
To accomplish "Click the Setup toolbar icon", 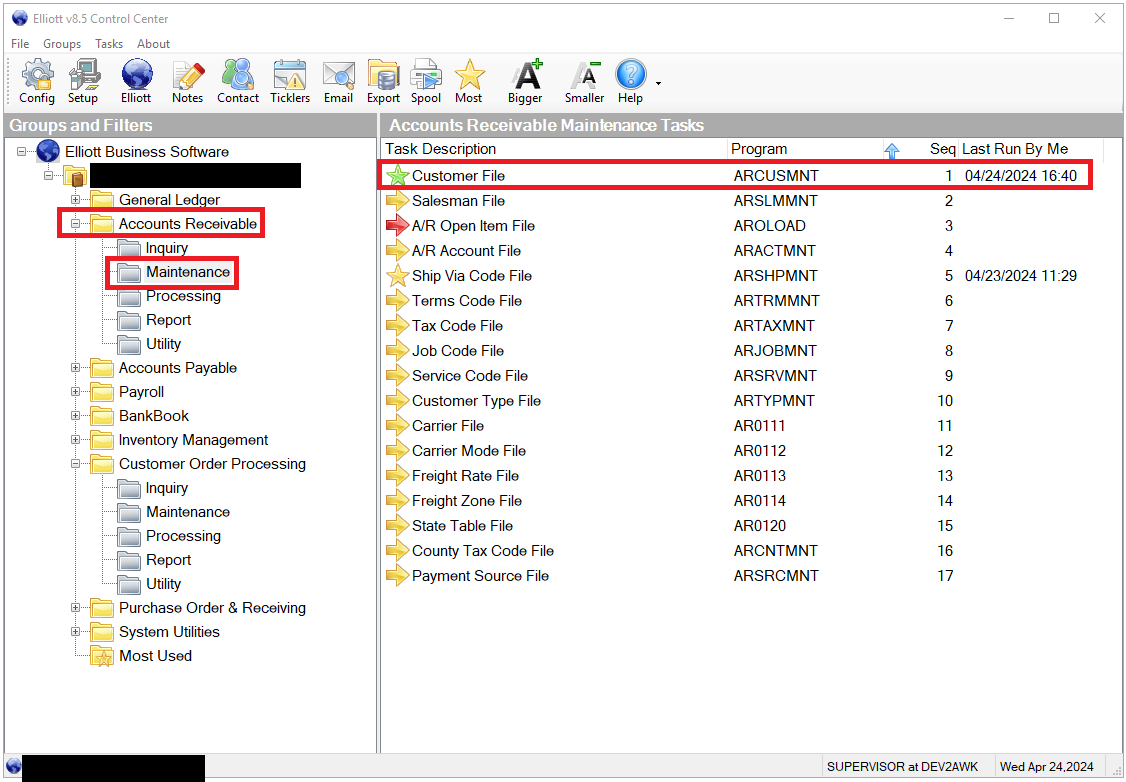I will click(x=83, y=81).
